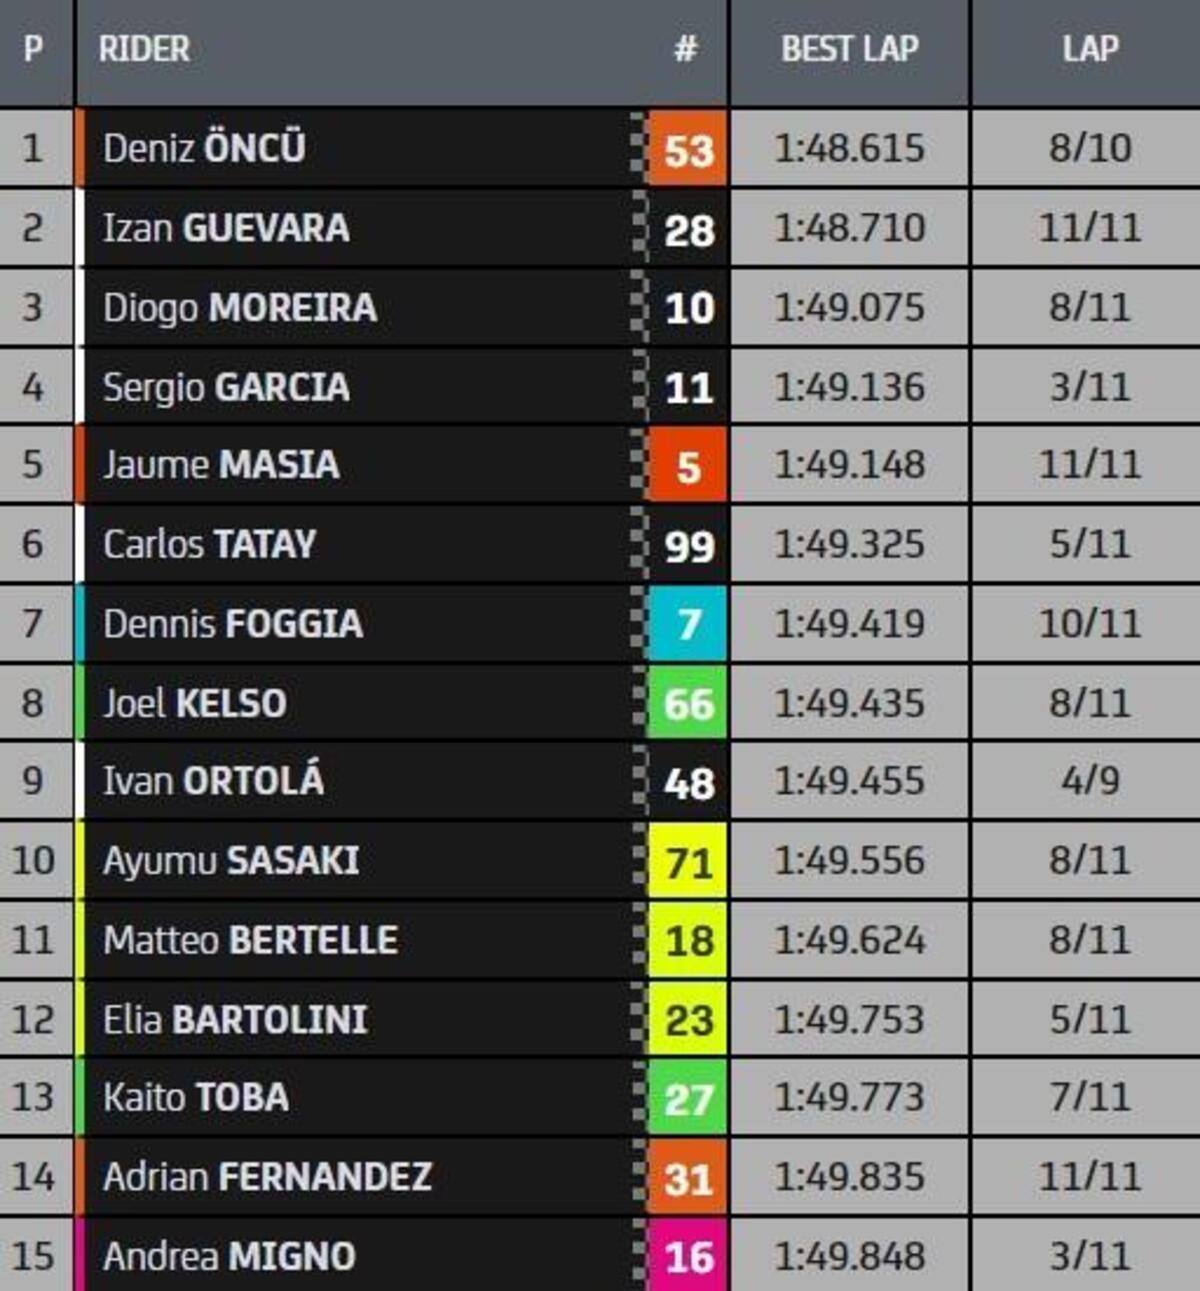Click rider name Sergio GARCIA
Viewport: 1200px width, 1291px height.
(x=227, y=387)
